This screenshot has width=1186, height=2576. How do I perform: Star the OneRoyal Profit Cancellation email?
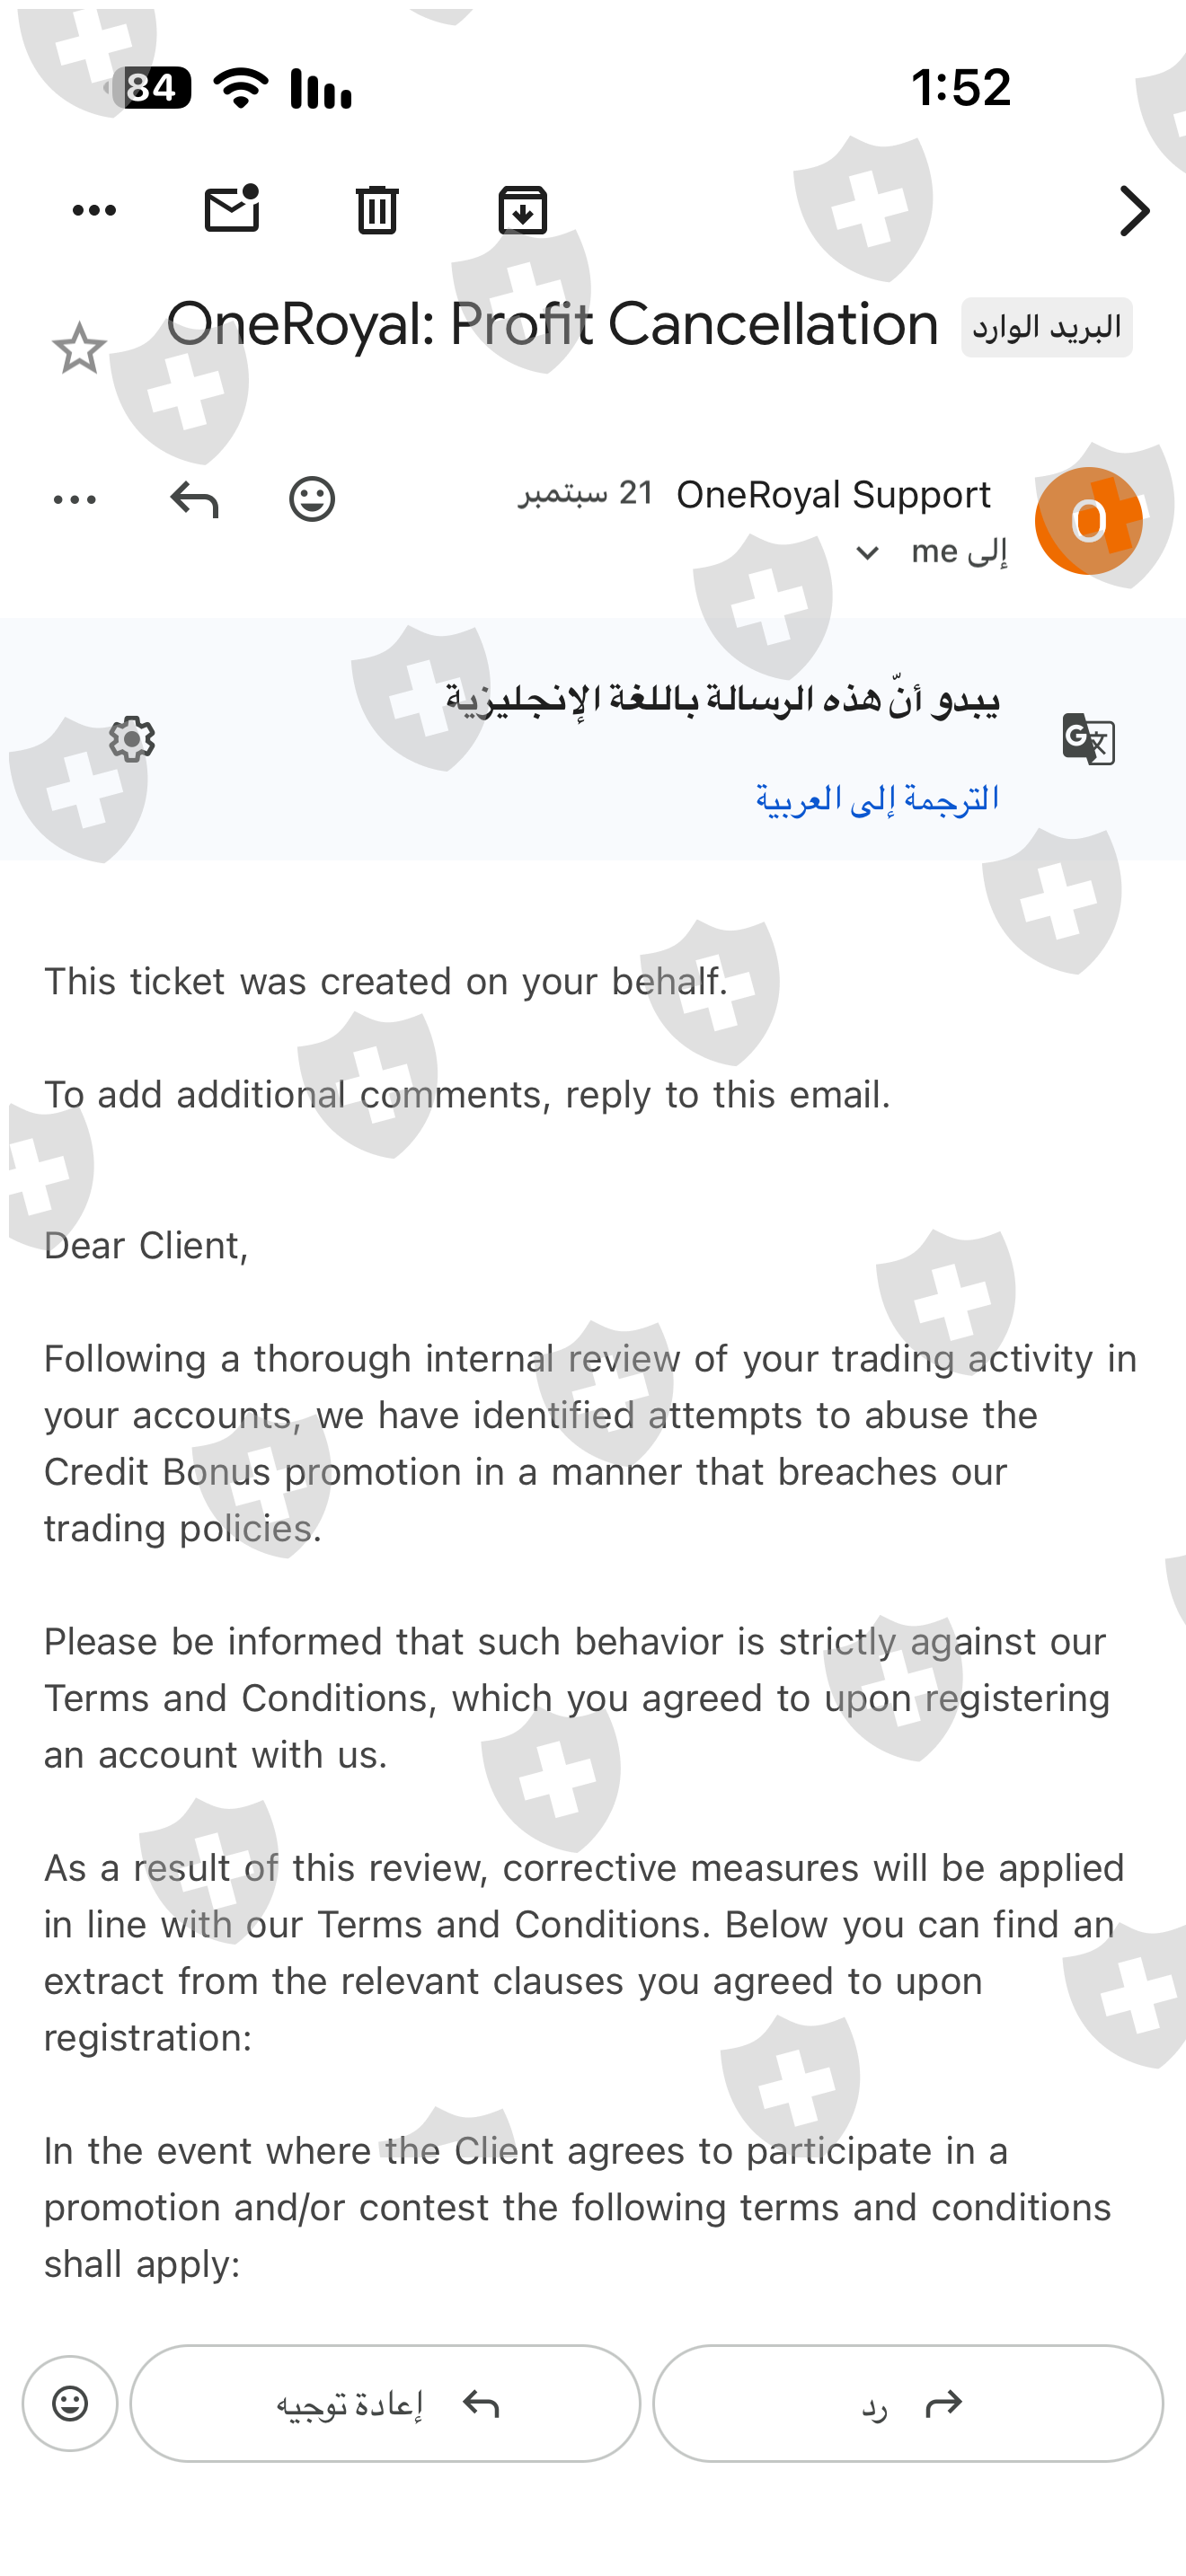(x=79, y=348)
